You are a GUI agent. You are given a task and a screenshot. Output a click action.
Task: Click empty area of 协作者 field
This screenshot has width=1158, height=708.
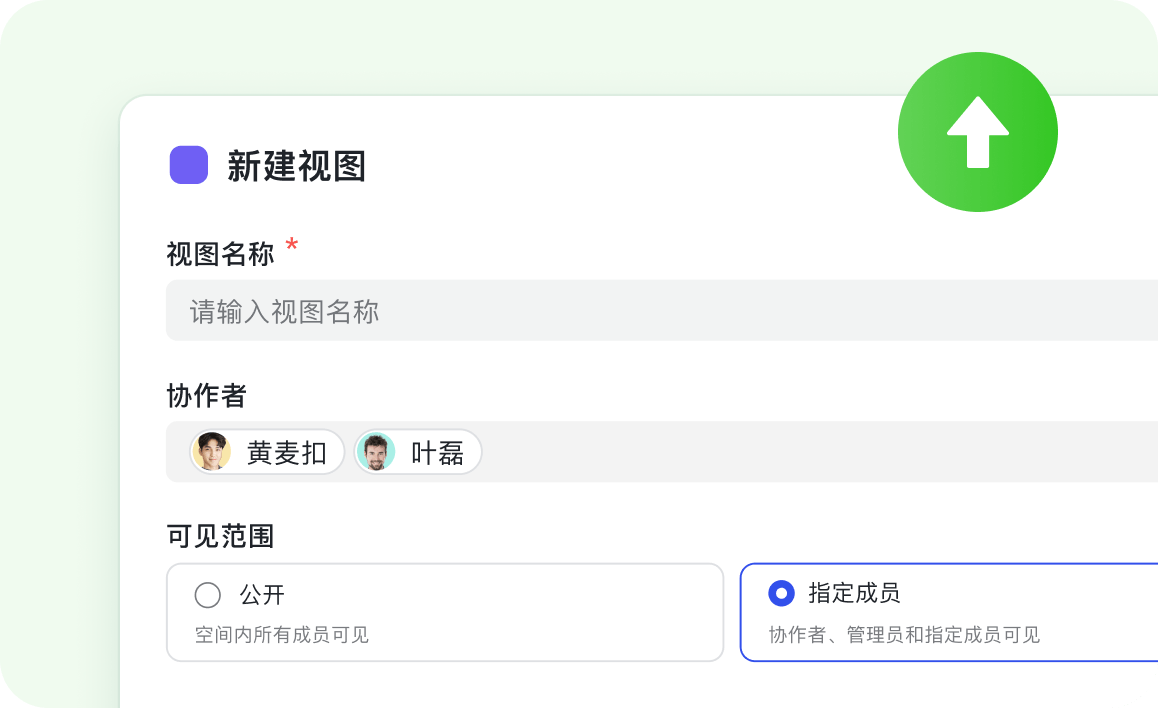800,452
